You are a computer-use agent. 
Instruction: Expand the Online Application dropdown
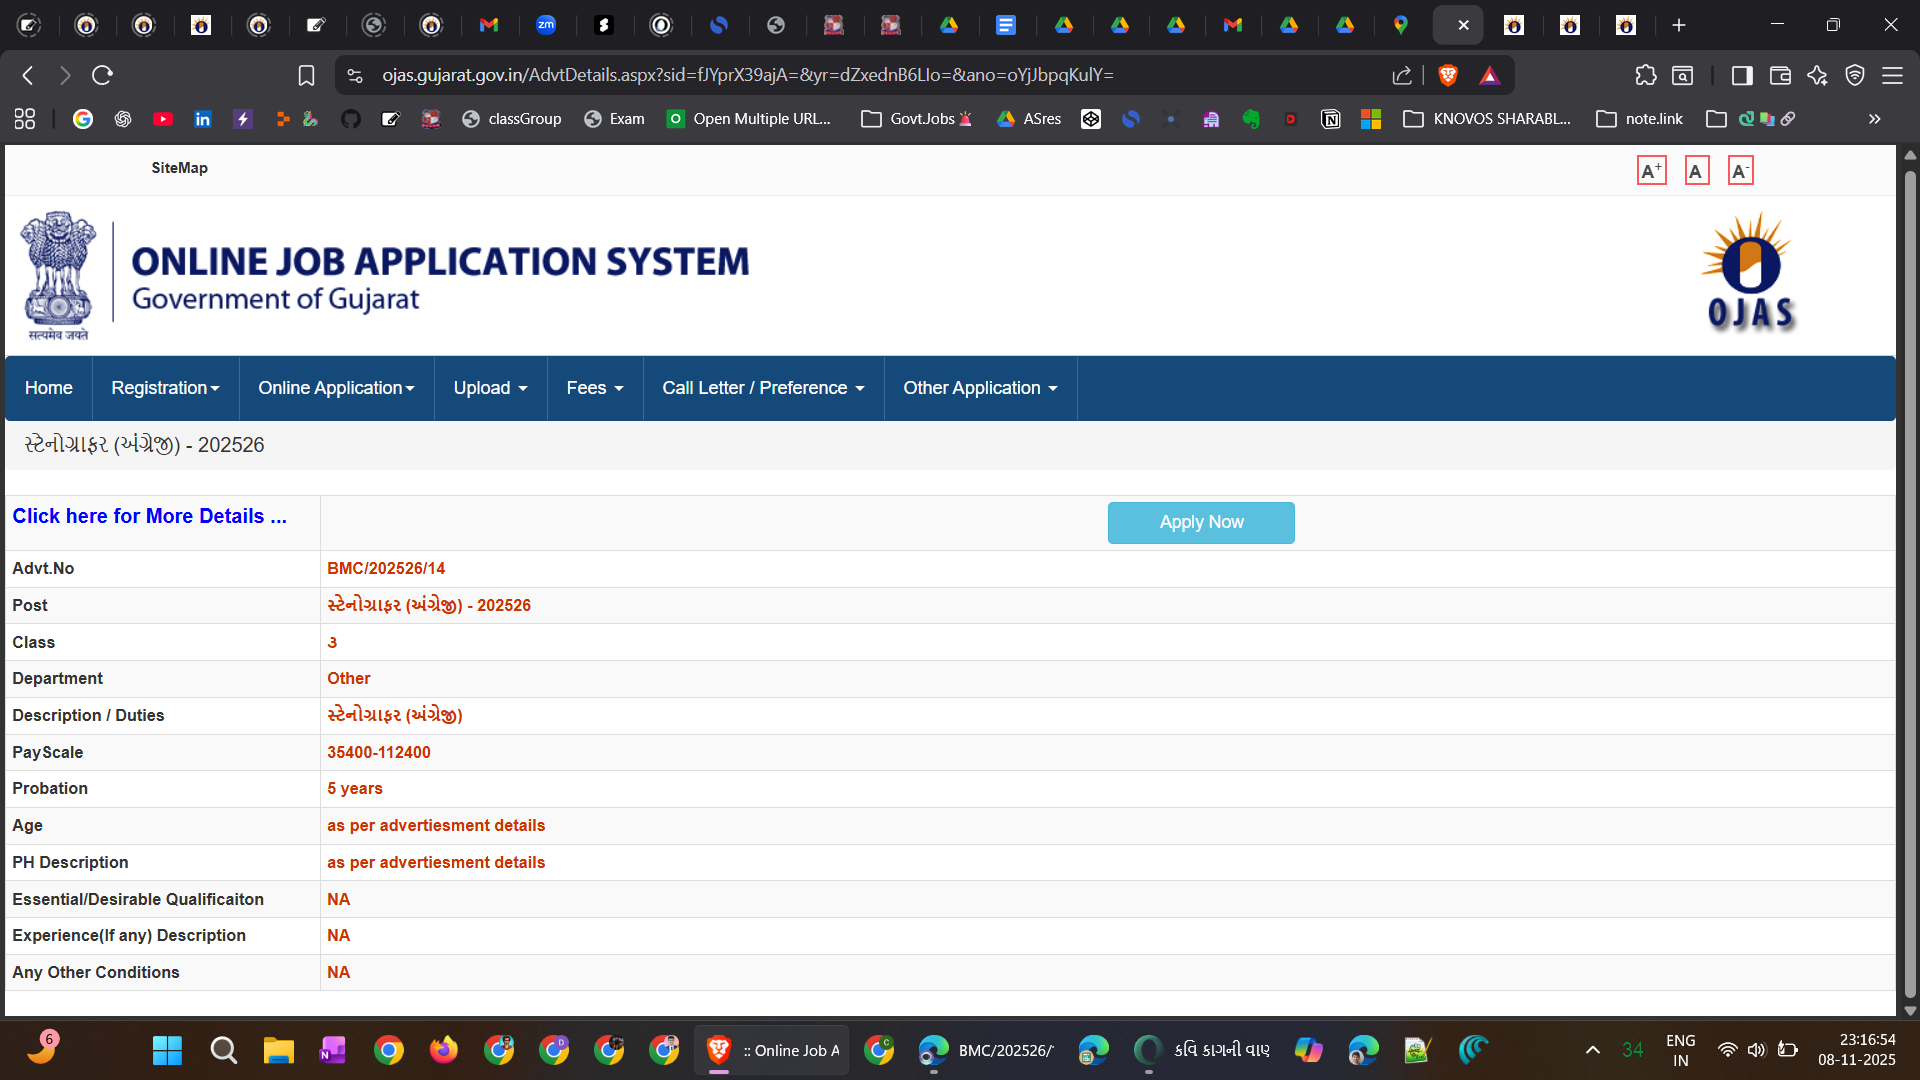click(336, 388)
